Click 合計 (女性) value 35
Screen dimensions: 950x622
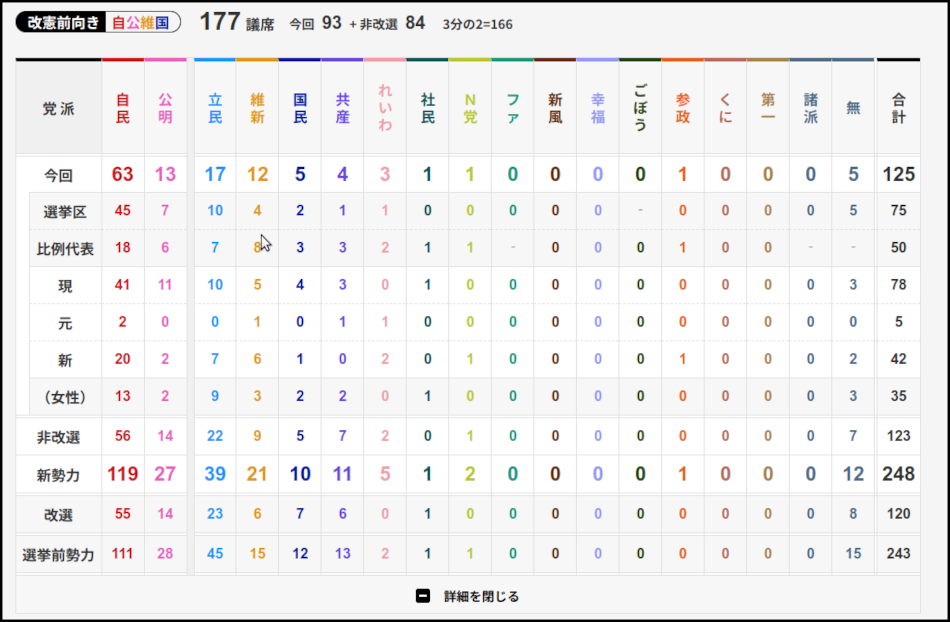(x=899, y=395)
